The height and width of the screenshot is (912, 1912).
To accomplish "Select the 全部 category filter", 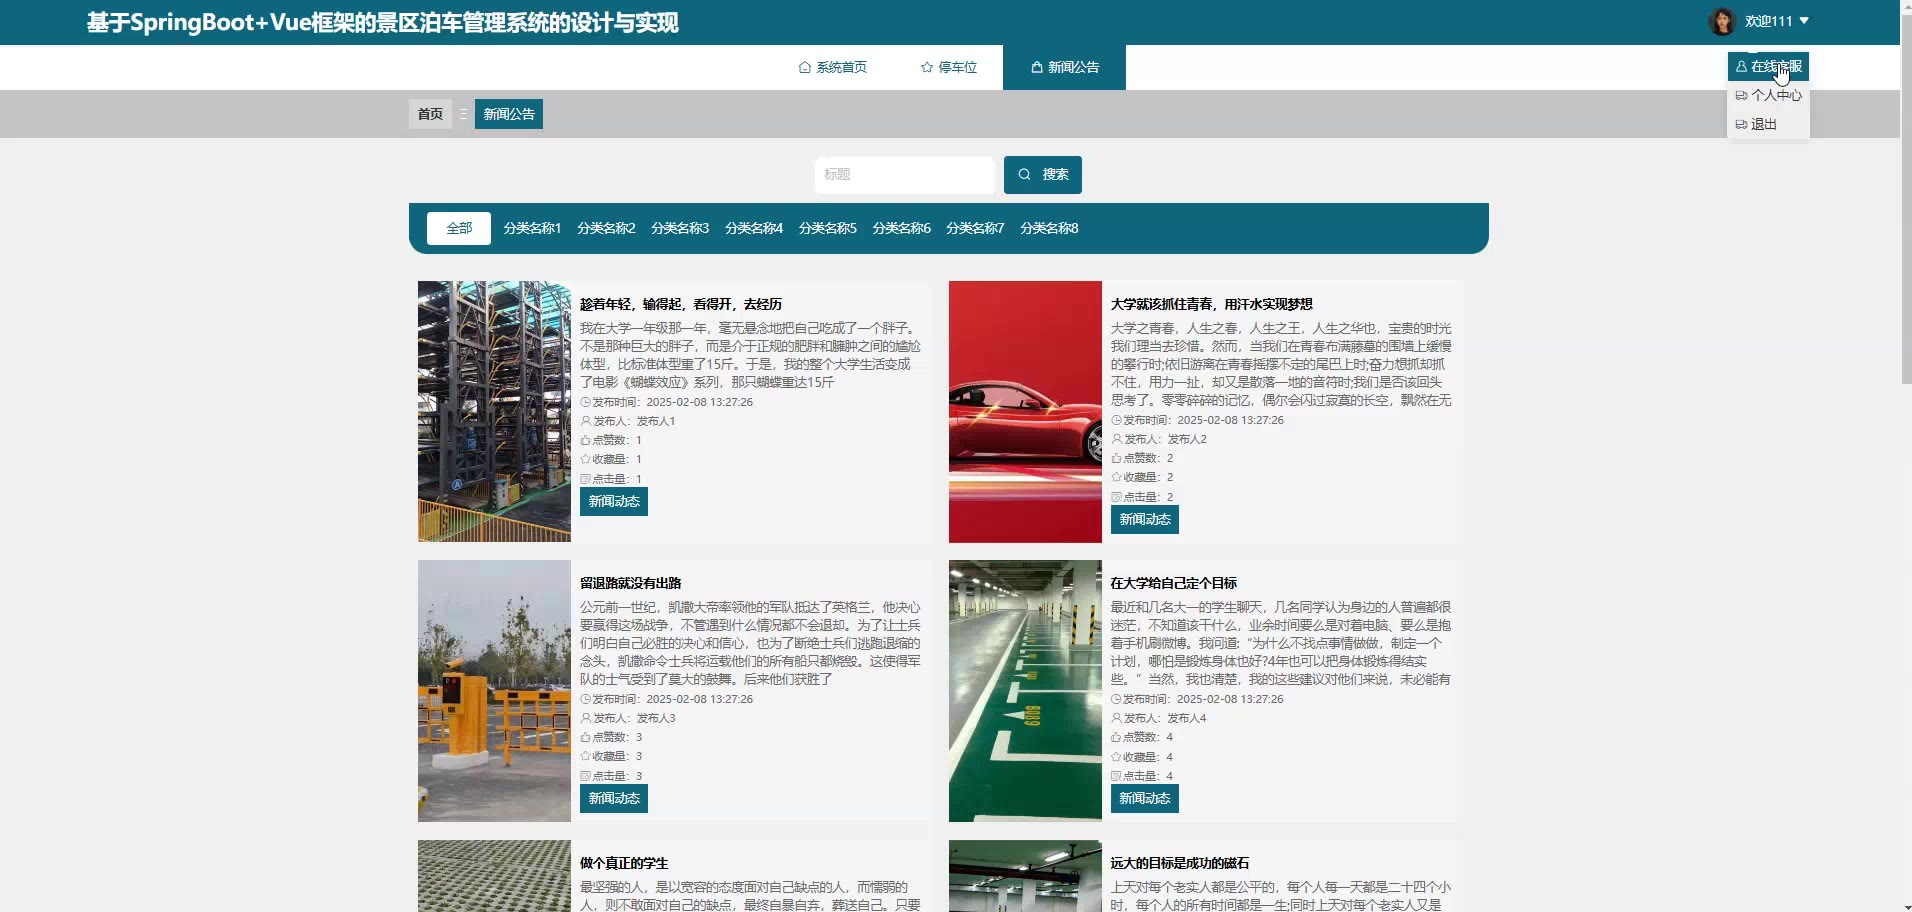I will (x=459, y=229).
